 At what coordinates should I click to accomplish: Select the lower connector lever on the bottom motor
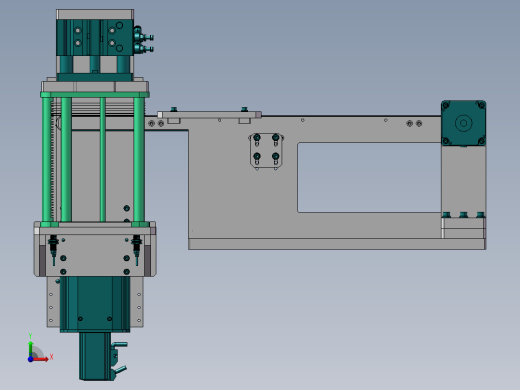coord(119,369)
